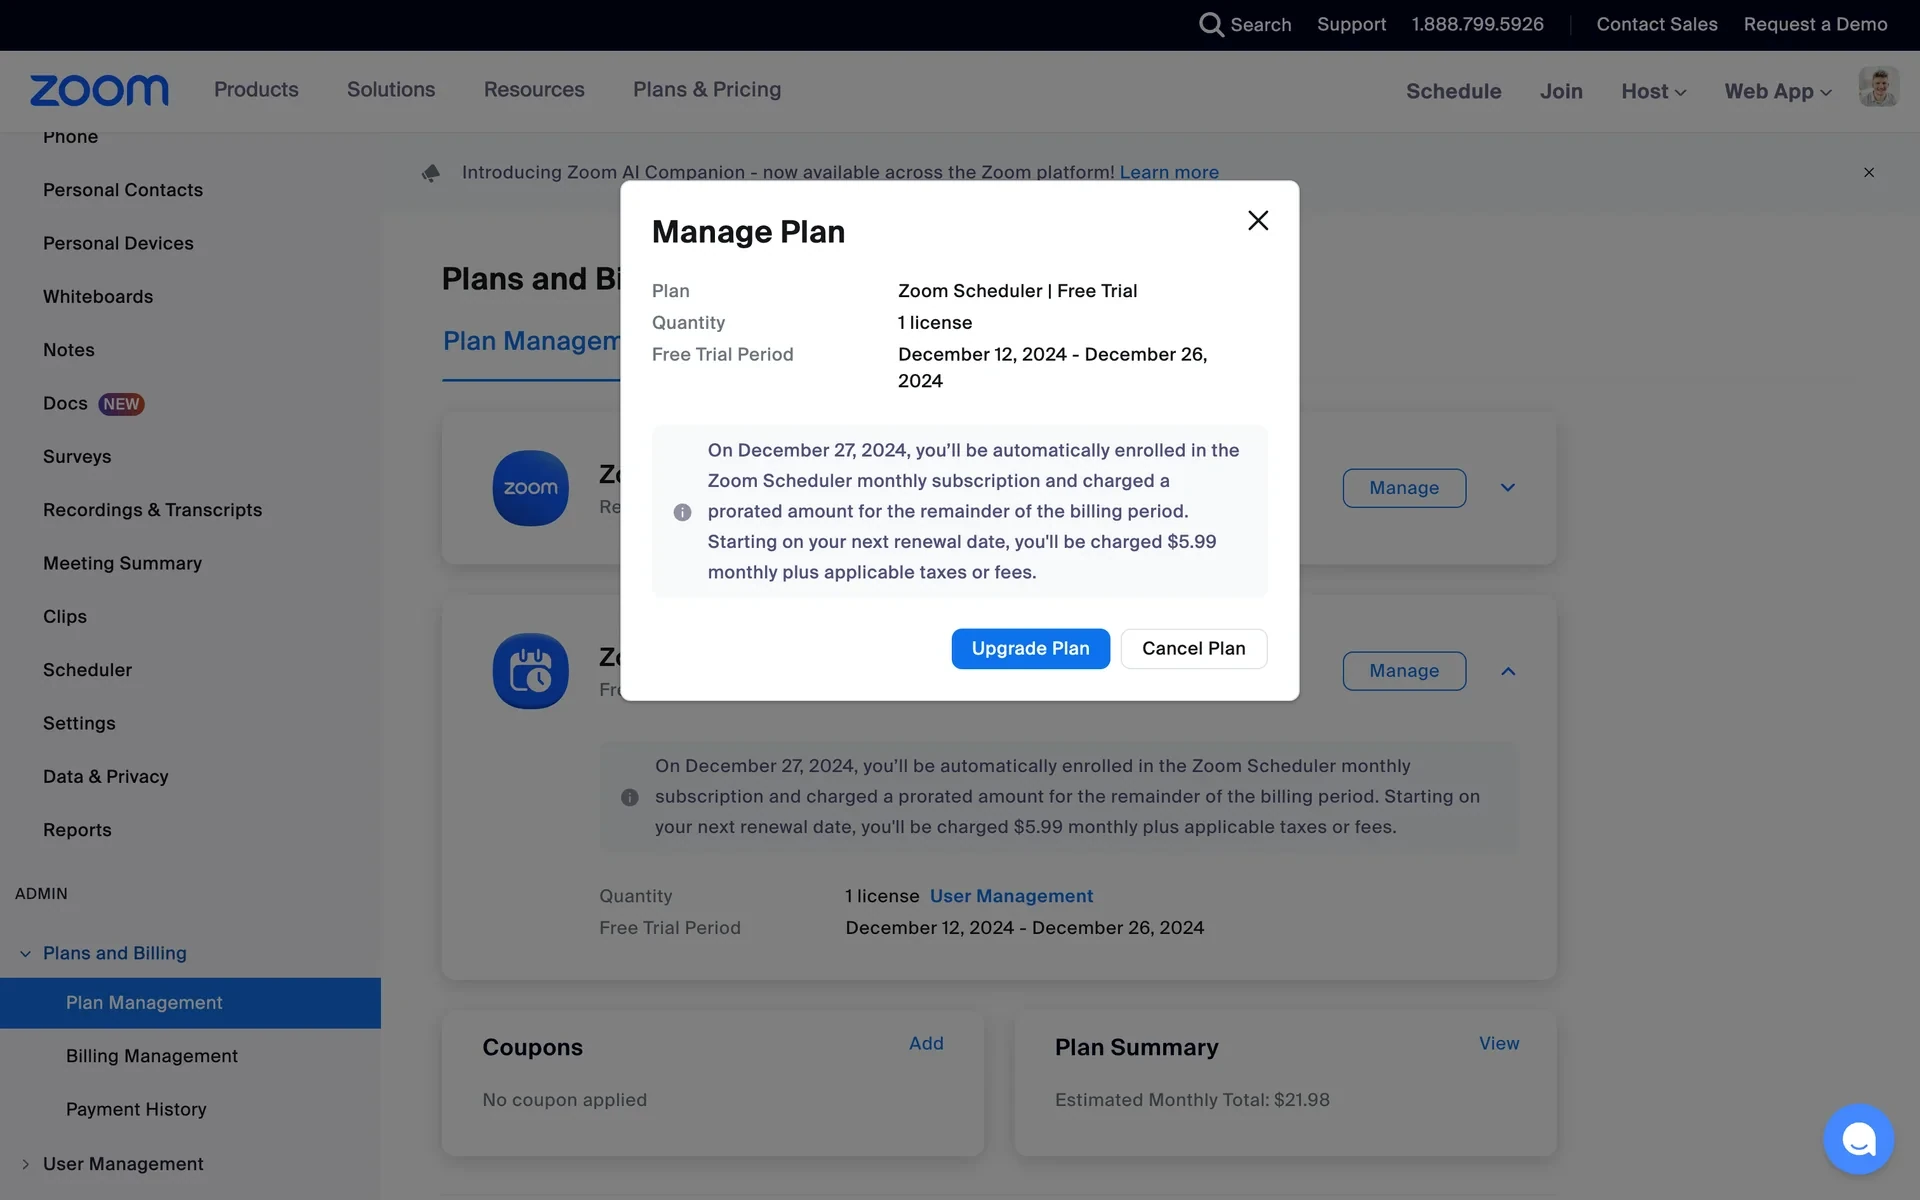The width and height of the screenshot is (1920, 1200).
Task: Open the user profile avatar
Action: click(1878, 88)
